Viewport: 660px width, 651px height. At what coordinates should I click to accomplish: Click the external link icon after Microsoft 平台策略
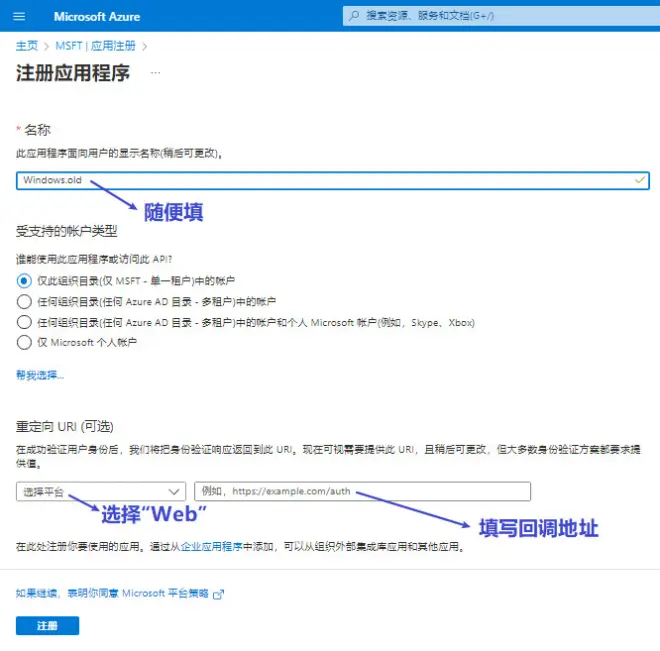click(218, 594)
